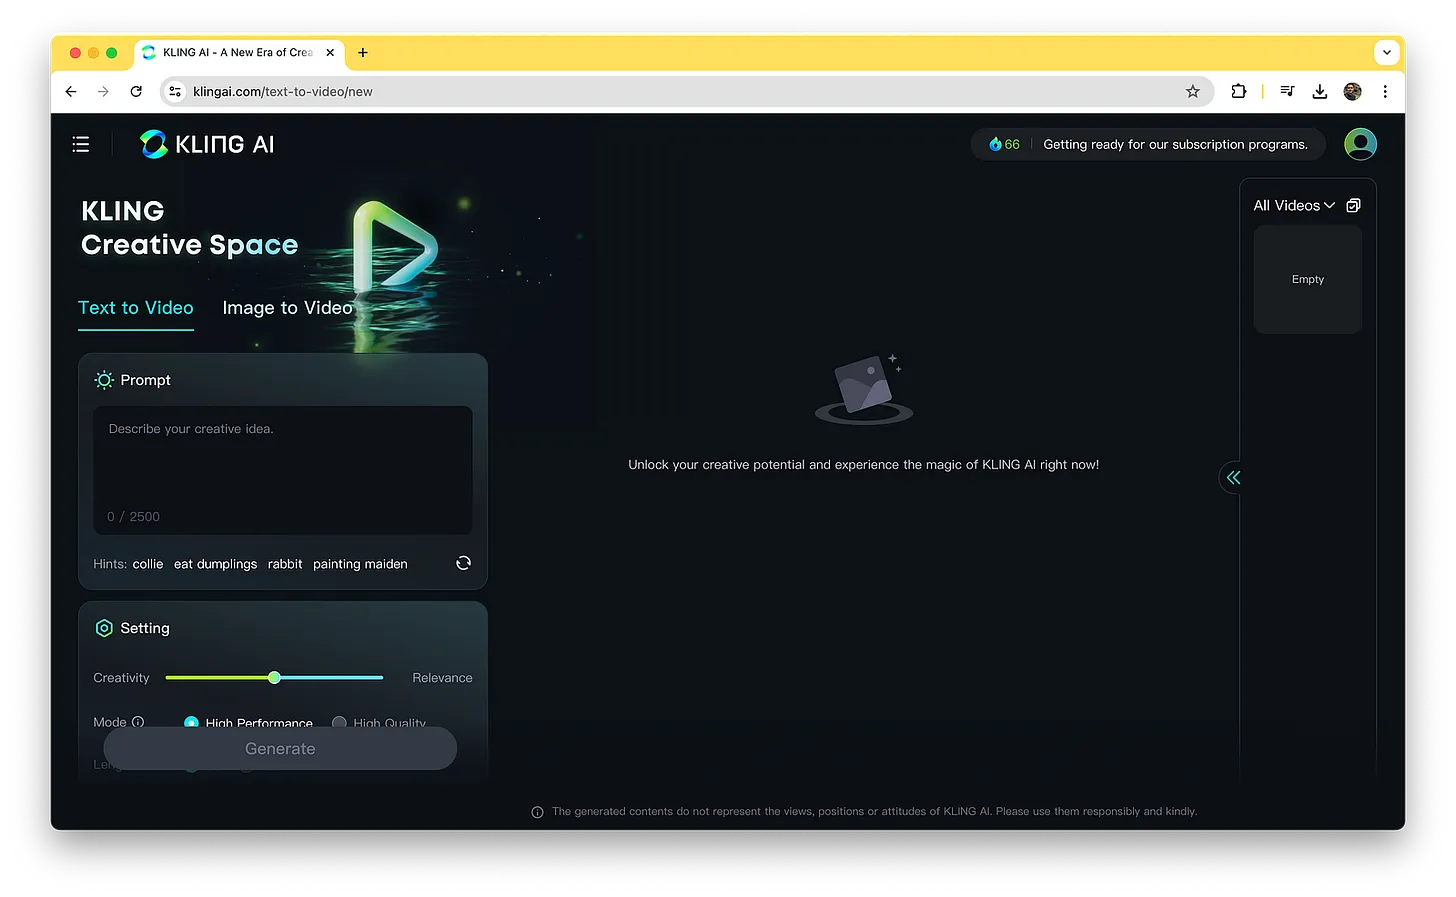Click the KLING AI logo

coord(207,144)
